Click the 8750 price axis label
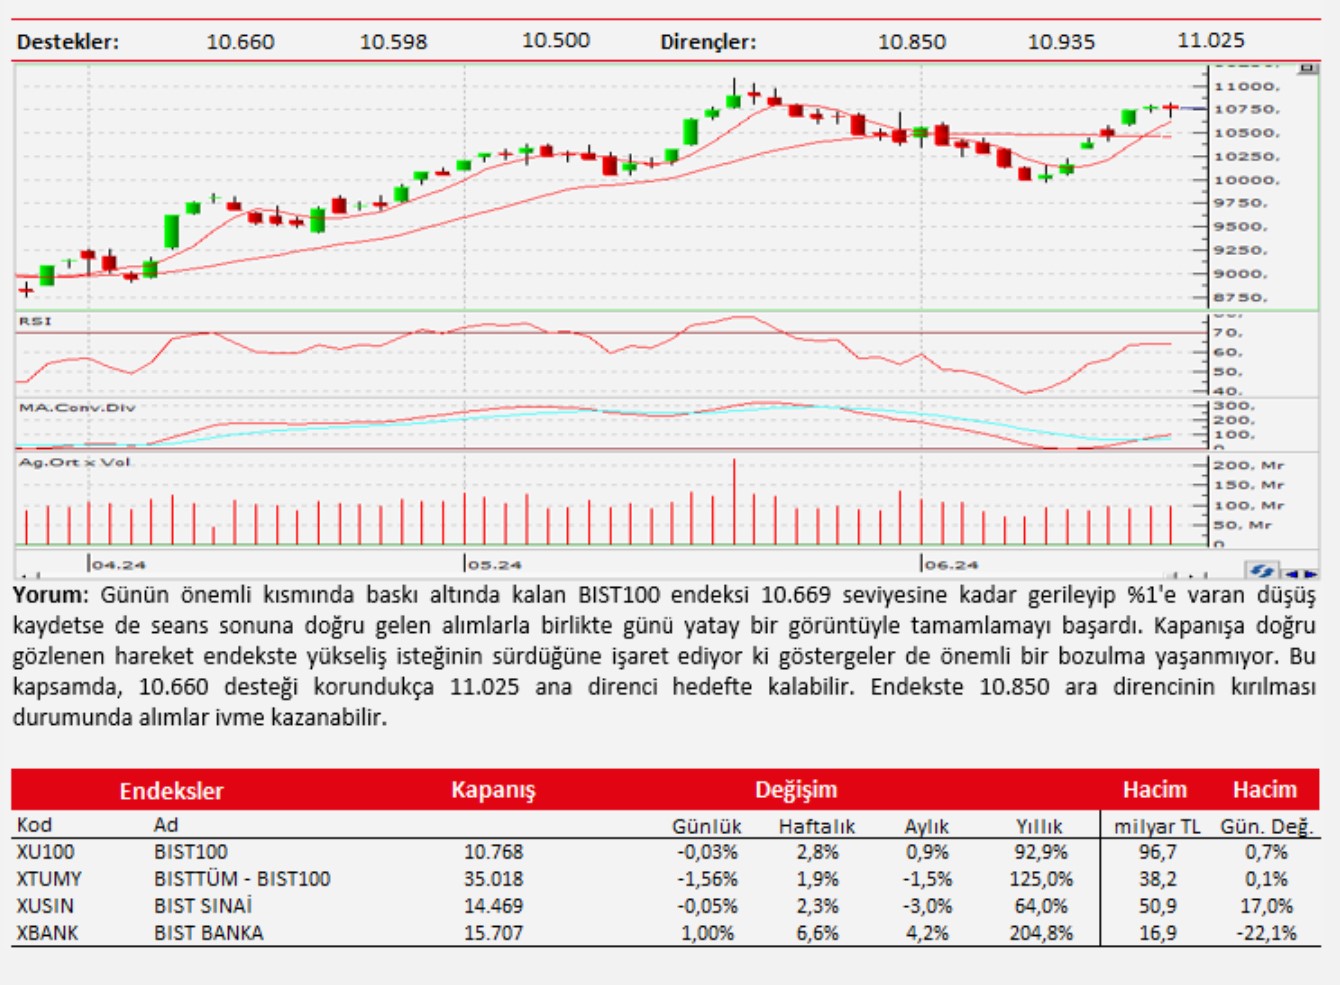 click(x=1241, y=298)
